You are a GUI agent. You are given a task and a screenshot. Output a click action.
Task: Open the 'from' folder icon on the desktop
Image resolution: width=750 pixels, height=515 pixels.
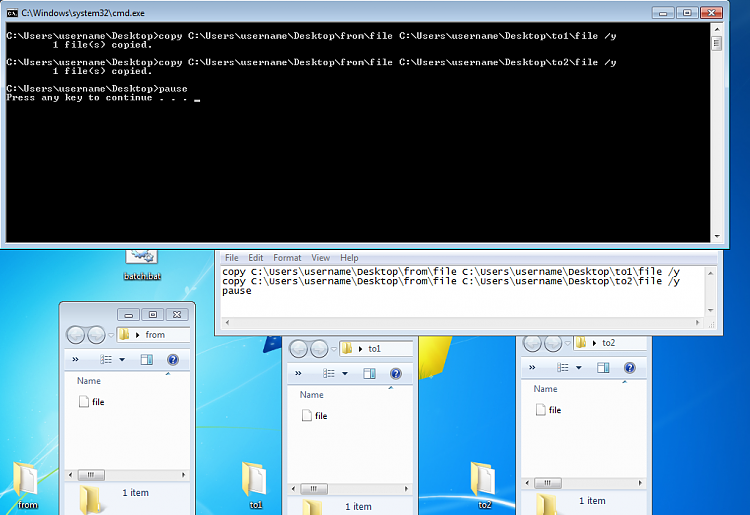26,485
